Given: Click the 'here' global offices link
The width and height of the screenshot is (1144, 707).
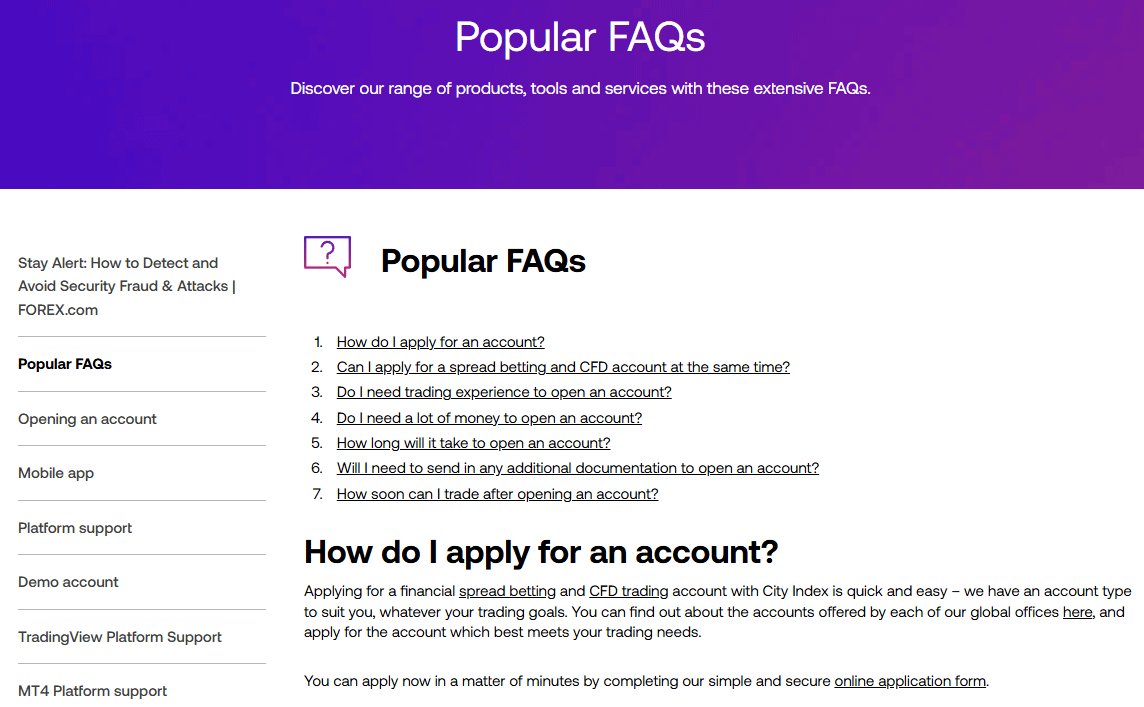Looking at the screenshot, I should 1077,612.
